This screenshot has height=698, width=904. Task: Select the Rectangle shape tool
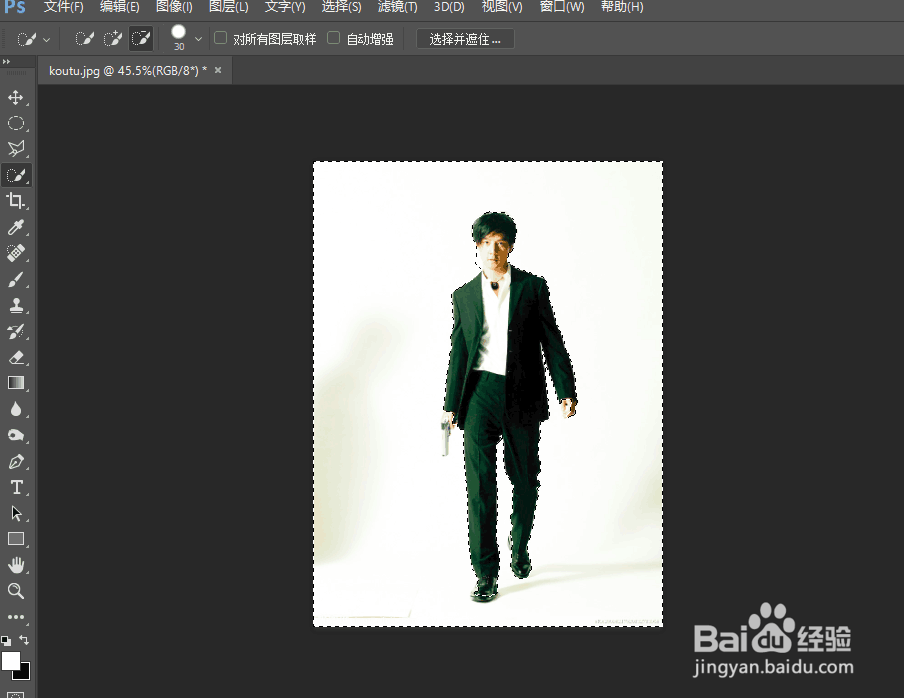tap(16, 539)
